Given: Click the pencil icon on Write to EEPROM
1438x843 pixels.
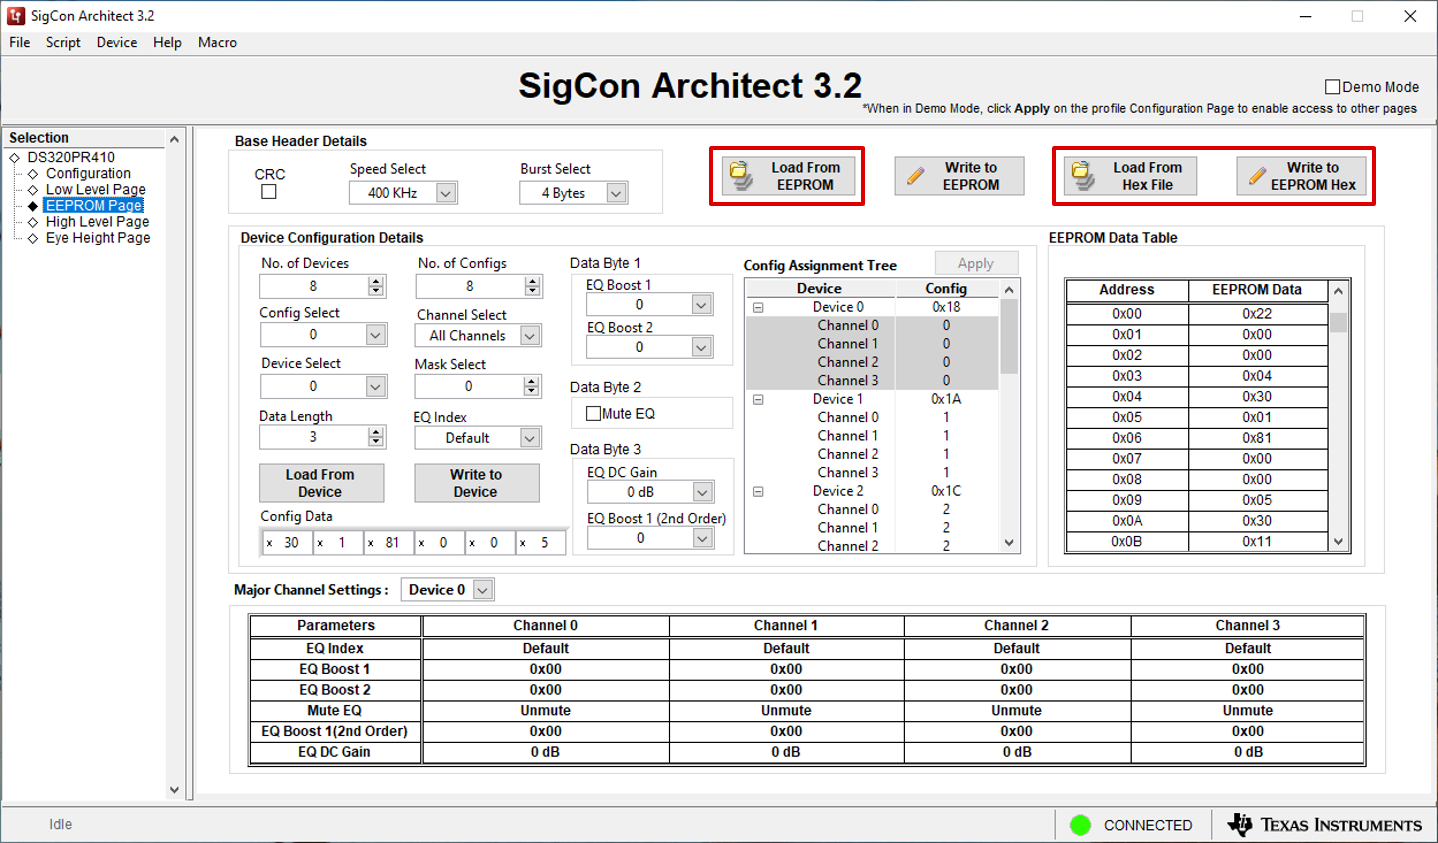Looking at the screenshot, I should click(x=915, y=176).
